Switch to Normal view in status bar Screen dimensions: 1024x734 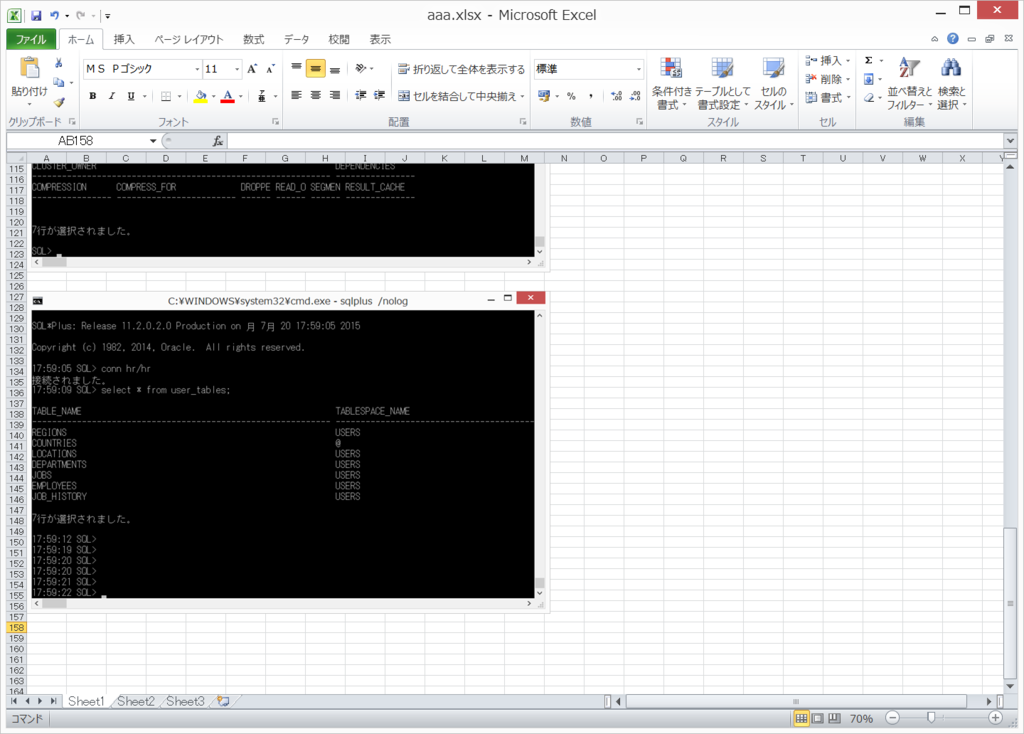click(801, 718)
